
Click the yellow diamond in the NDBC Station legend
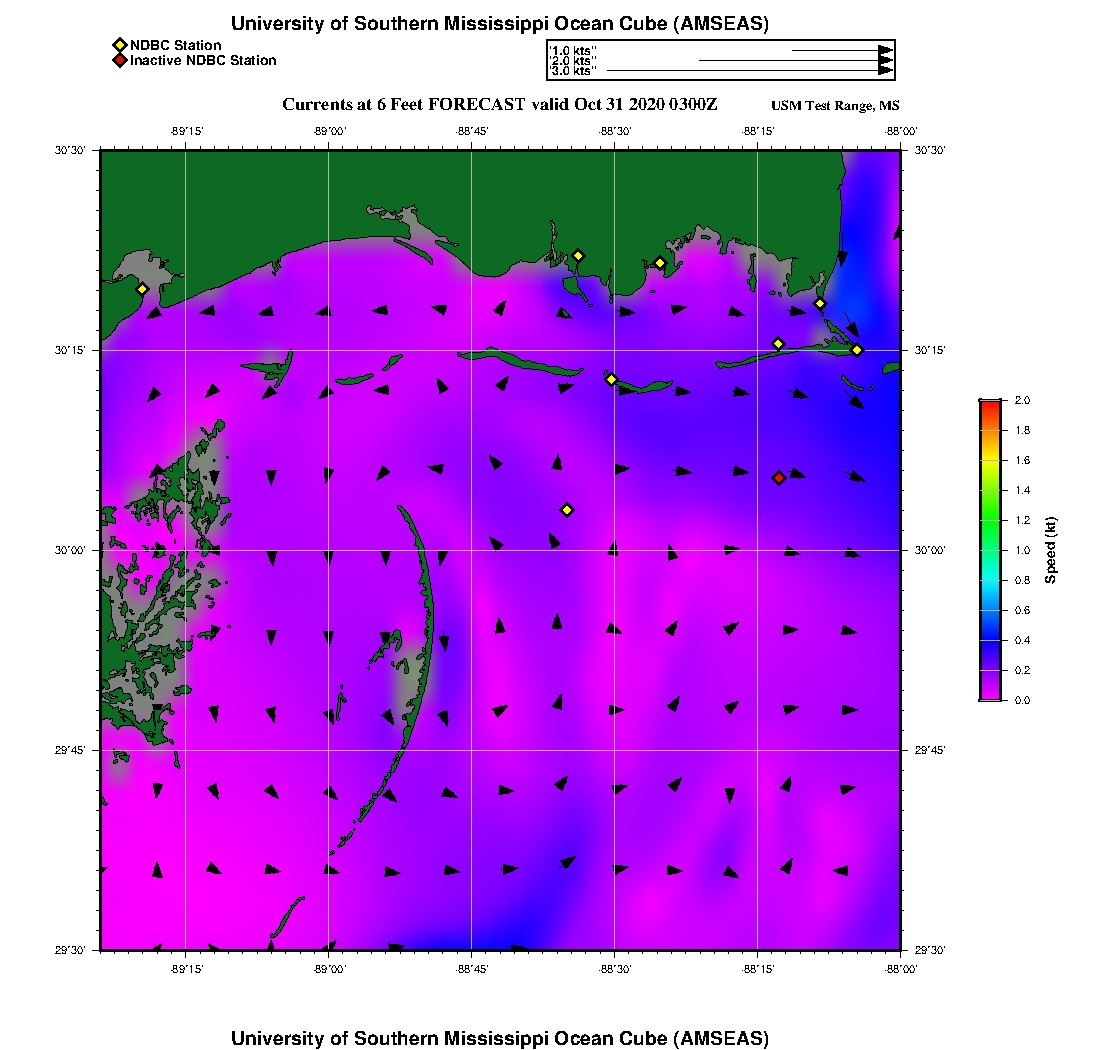point(119,45)
